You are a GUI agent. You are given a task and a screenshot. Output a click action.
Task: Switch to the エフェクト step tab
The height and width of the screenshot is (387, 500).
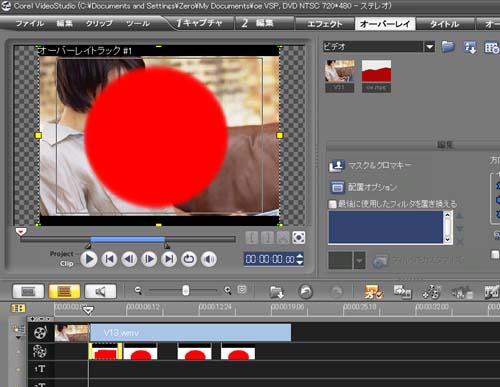tap(324, 24)
